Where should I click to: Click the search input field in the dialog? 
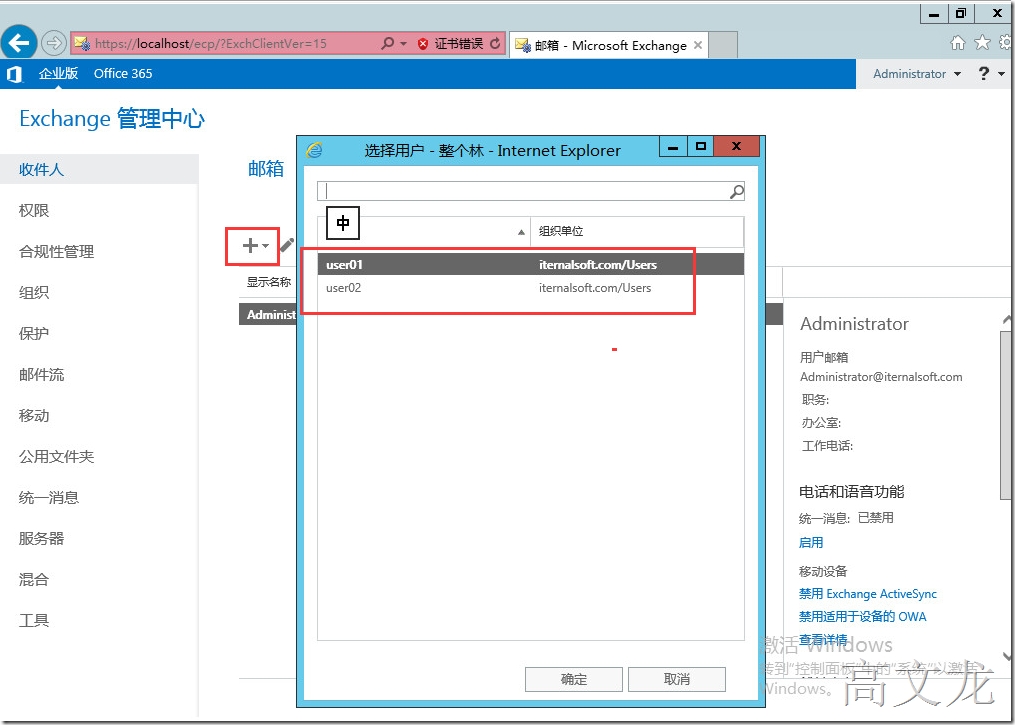click(x=523, y=191)
